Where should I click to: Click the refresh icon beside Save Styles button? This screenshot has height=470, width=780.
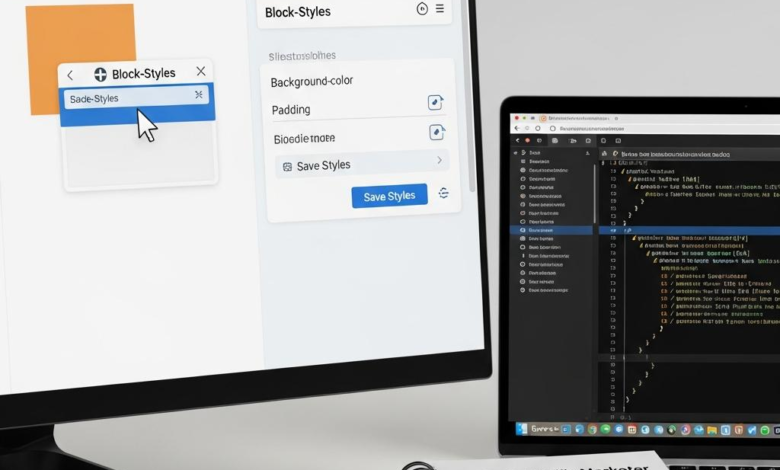(443, 193)
